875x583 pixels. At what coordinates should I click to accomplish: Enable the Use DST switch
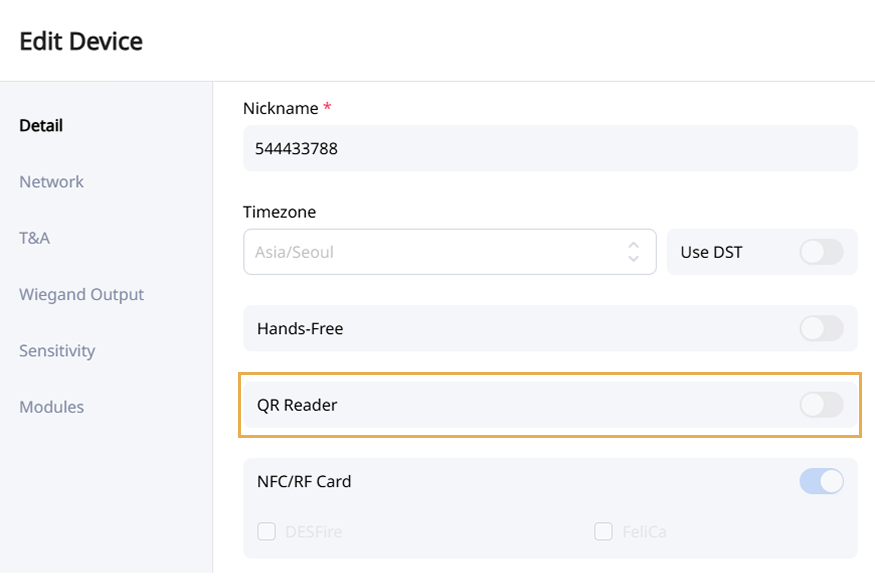point(821,252)
